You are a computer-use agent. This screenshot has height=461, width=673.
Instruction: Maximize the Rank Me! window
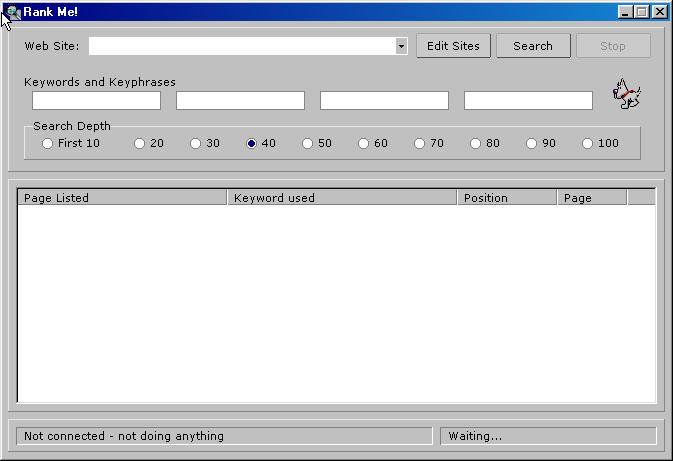tap(643, 12)
